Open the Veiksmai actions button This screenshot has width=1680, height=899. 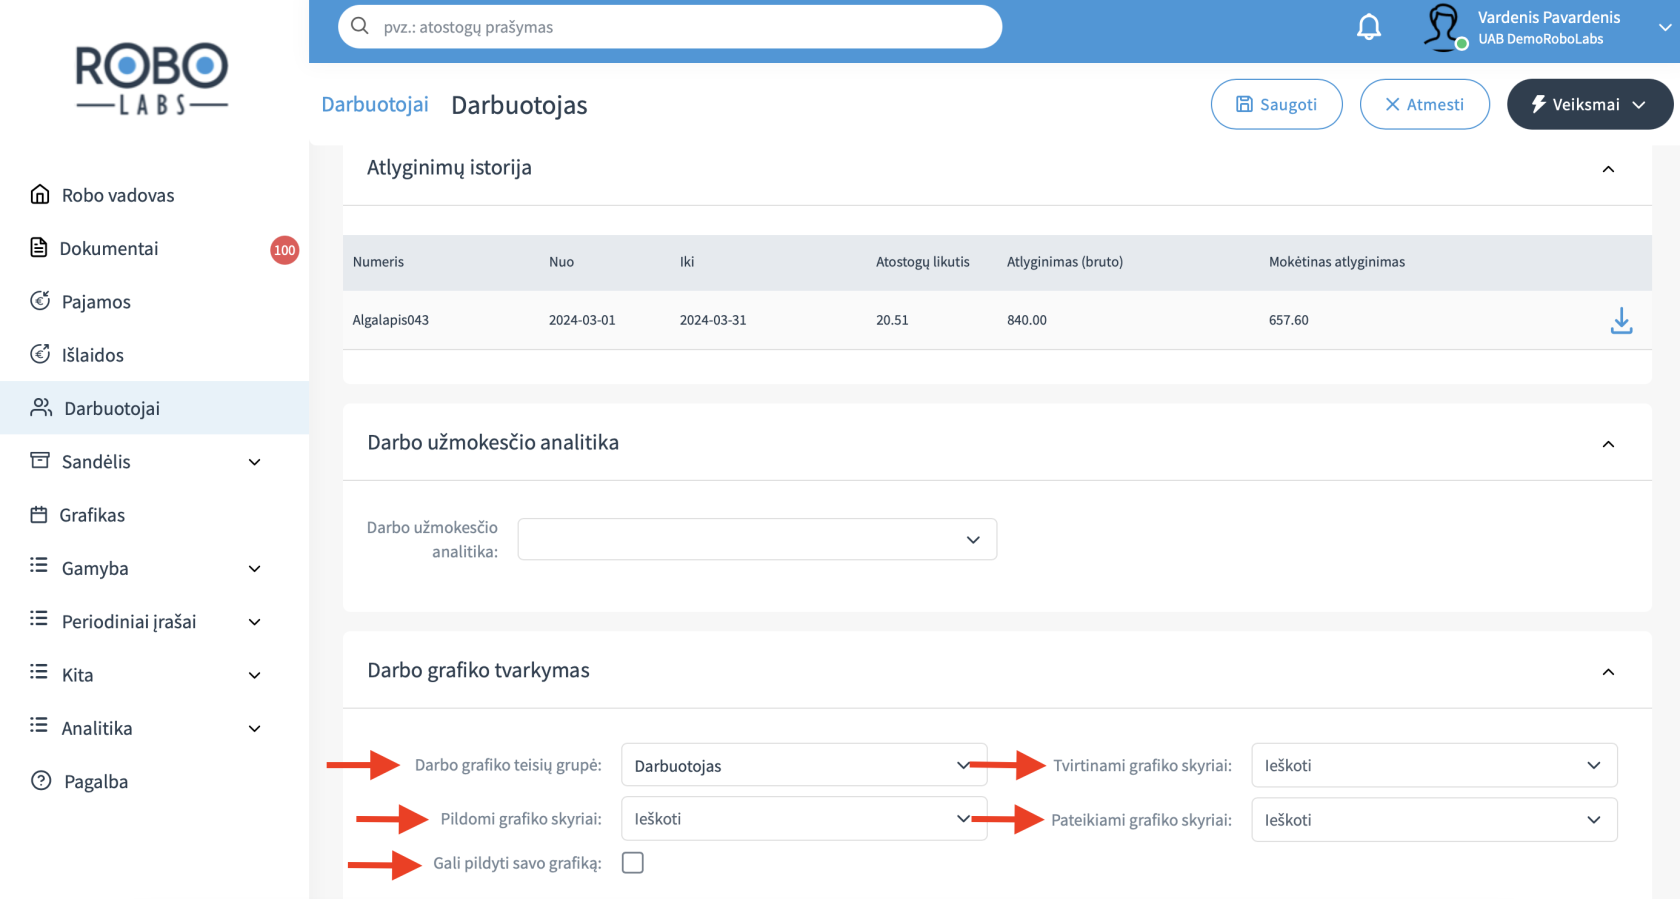(x=1589, y=104)
